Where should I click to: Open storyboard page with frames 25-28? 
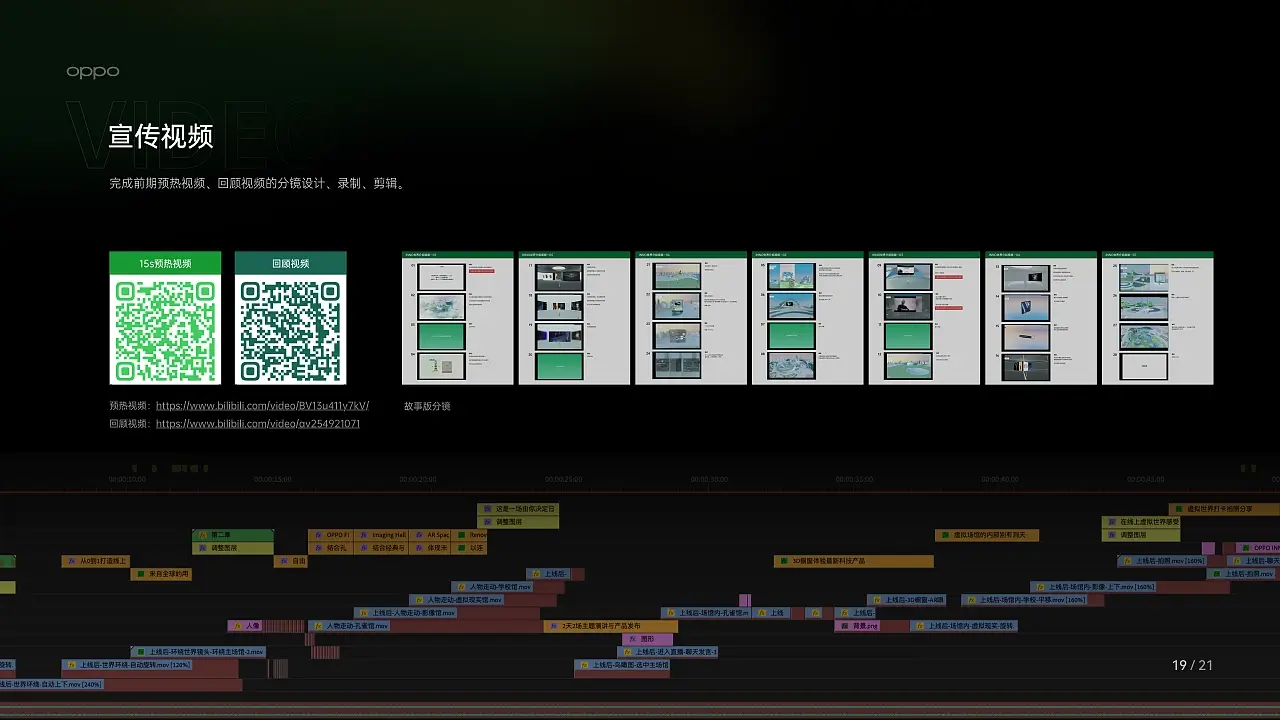pyautogui.click(x=1157, y=318)
